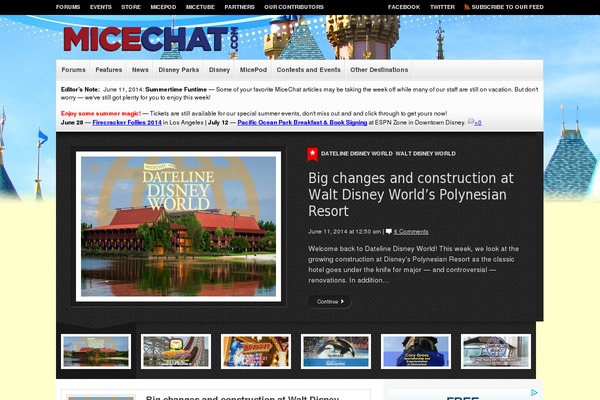Click the red star category badge
The height and width of the screenshot is (400, 600).
click(312, 153)
